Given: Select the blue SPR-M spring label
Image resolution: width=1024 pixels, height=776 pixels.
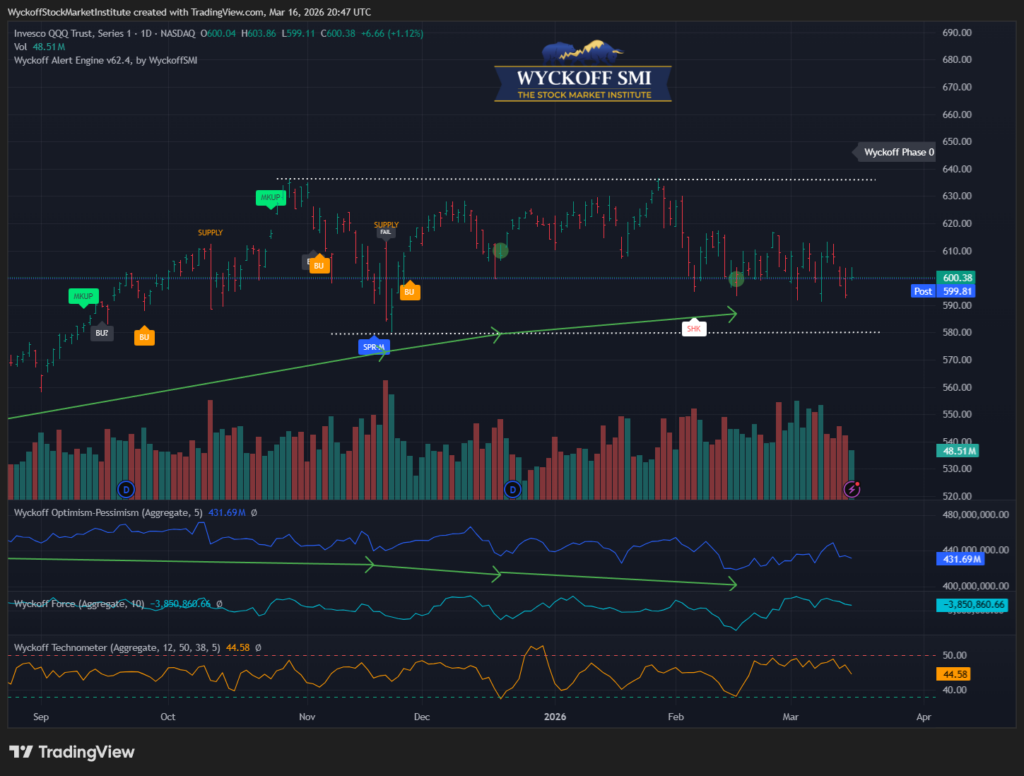Looking at the screenshot, I should [x=373, y=347].
